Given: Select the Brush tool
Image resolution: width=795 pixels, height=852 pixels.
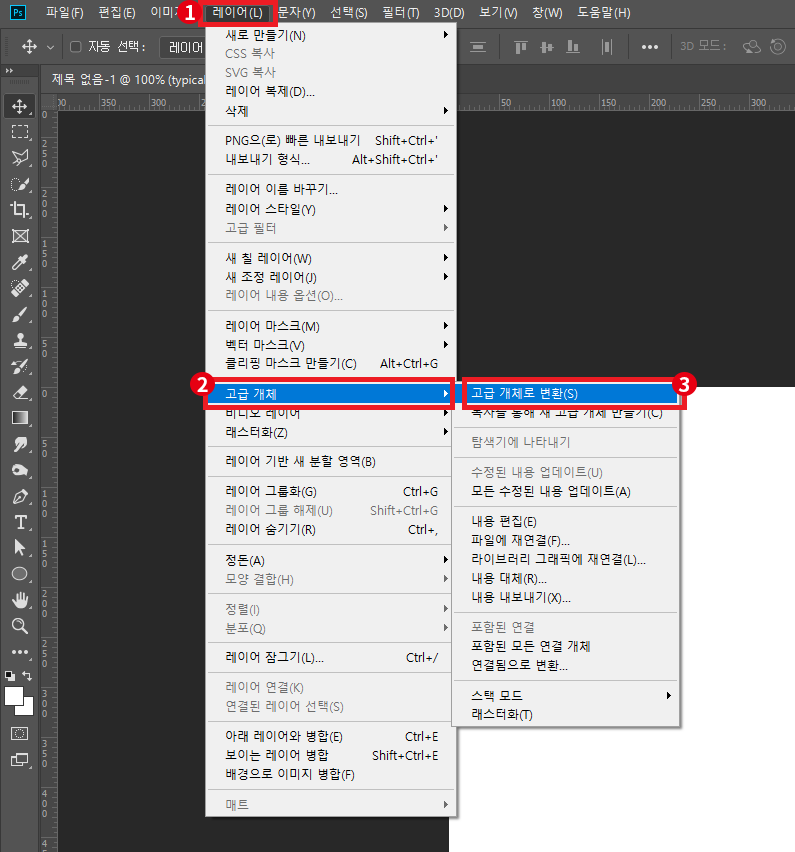Looking at the screenshot, I should [x=20, y=314].
